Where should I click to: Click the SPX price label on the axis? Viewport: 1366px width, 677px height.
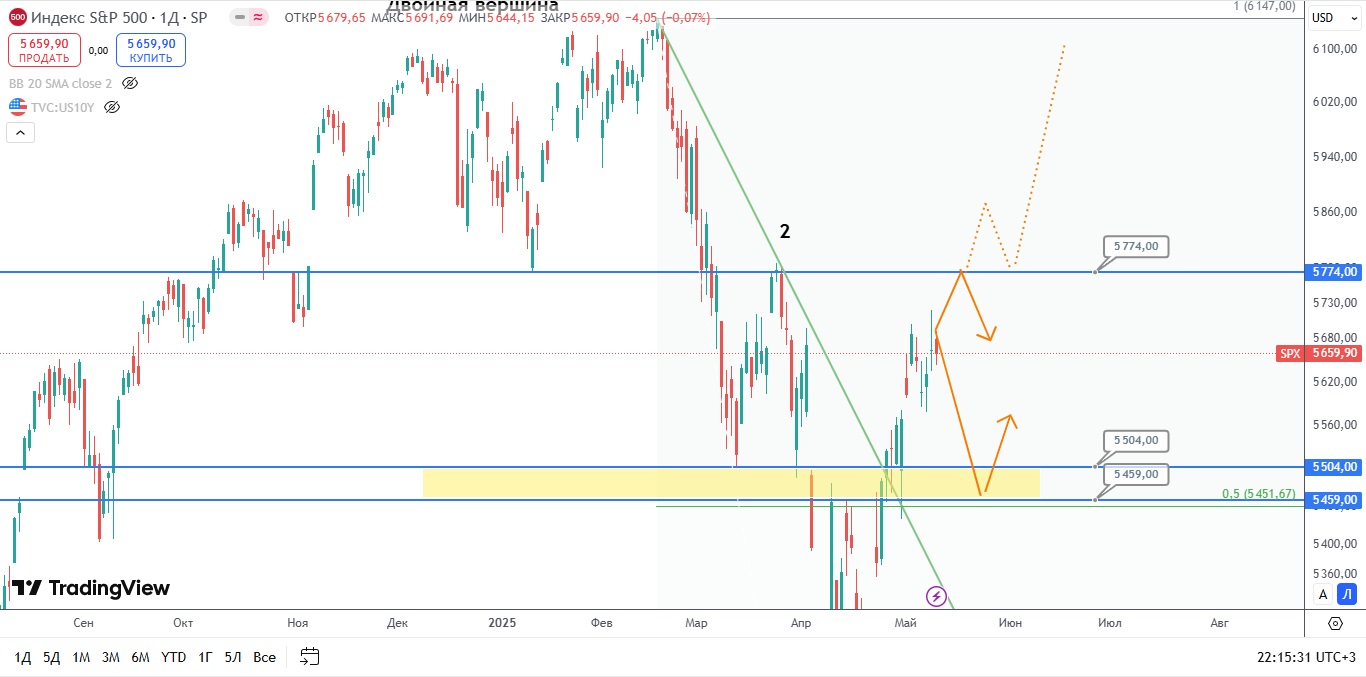tap(1290, 353)
